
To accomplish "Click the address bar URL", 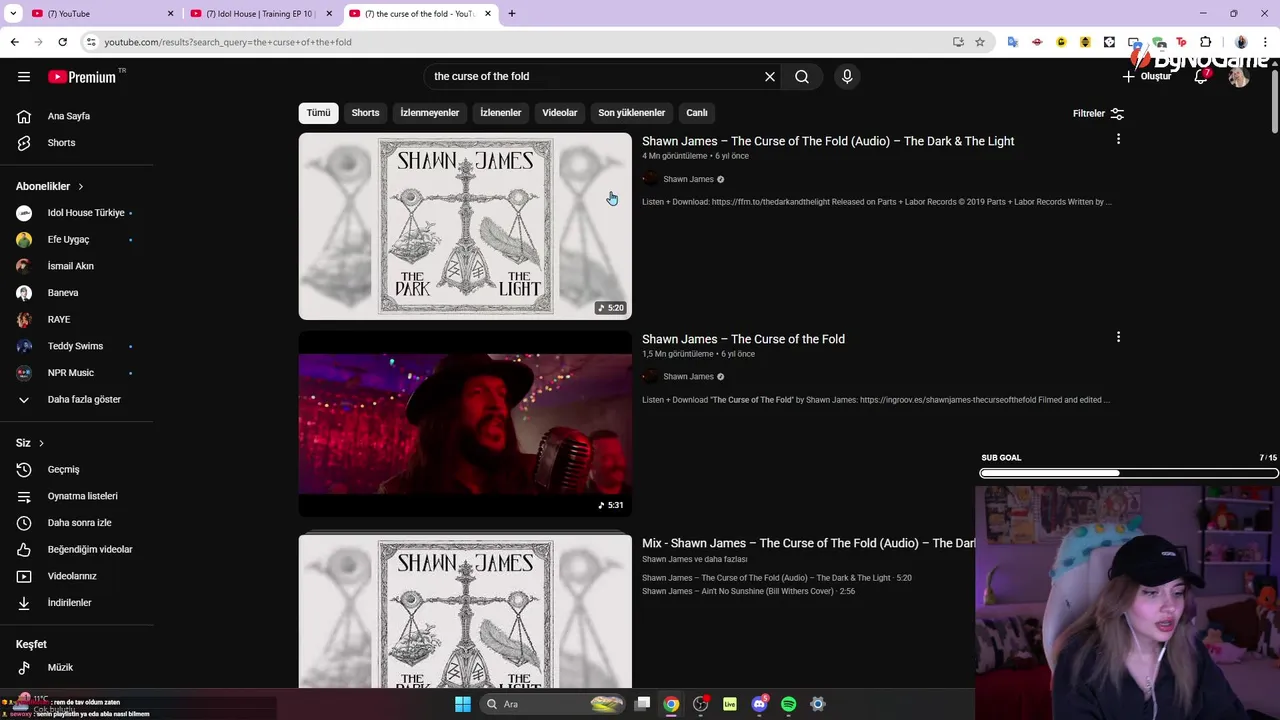I will coord(228,42).
